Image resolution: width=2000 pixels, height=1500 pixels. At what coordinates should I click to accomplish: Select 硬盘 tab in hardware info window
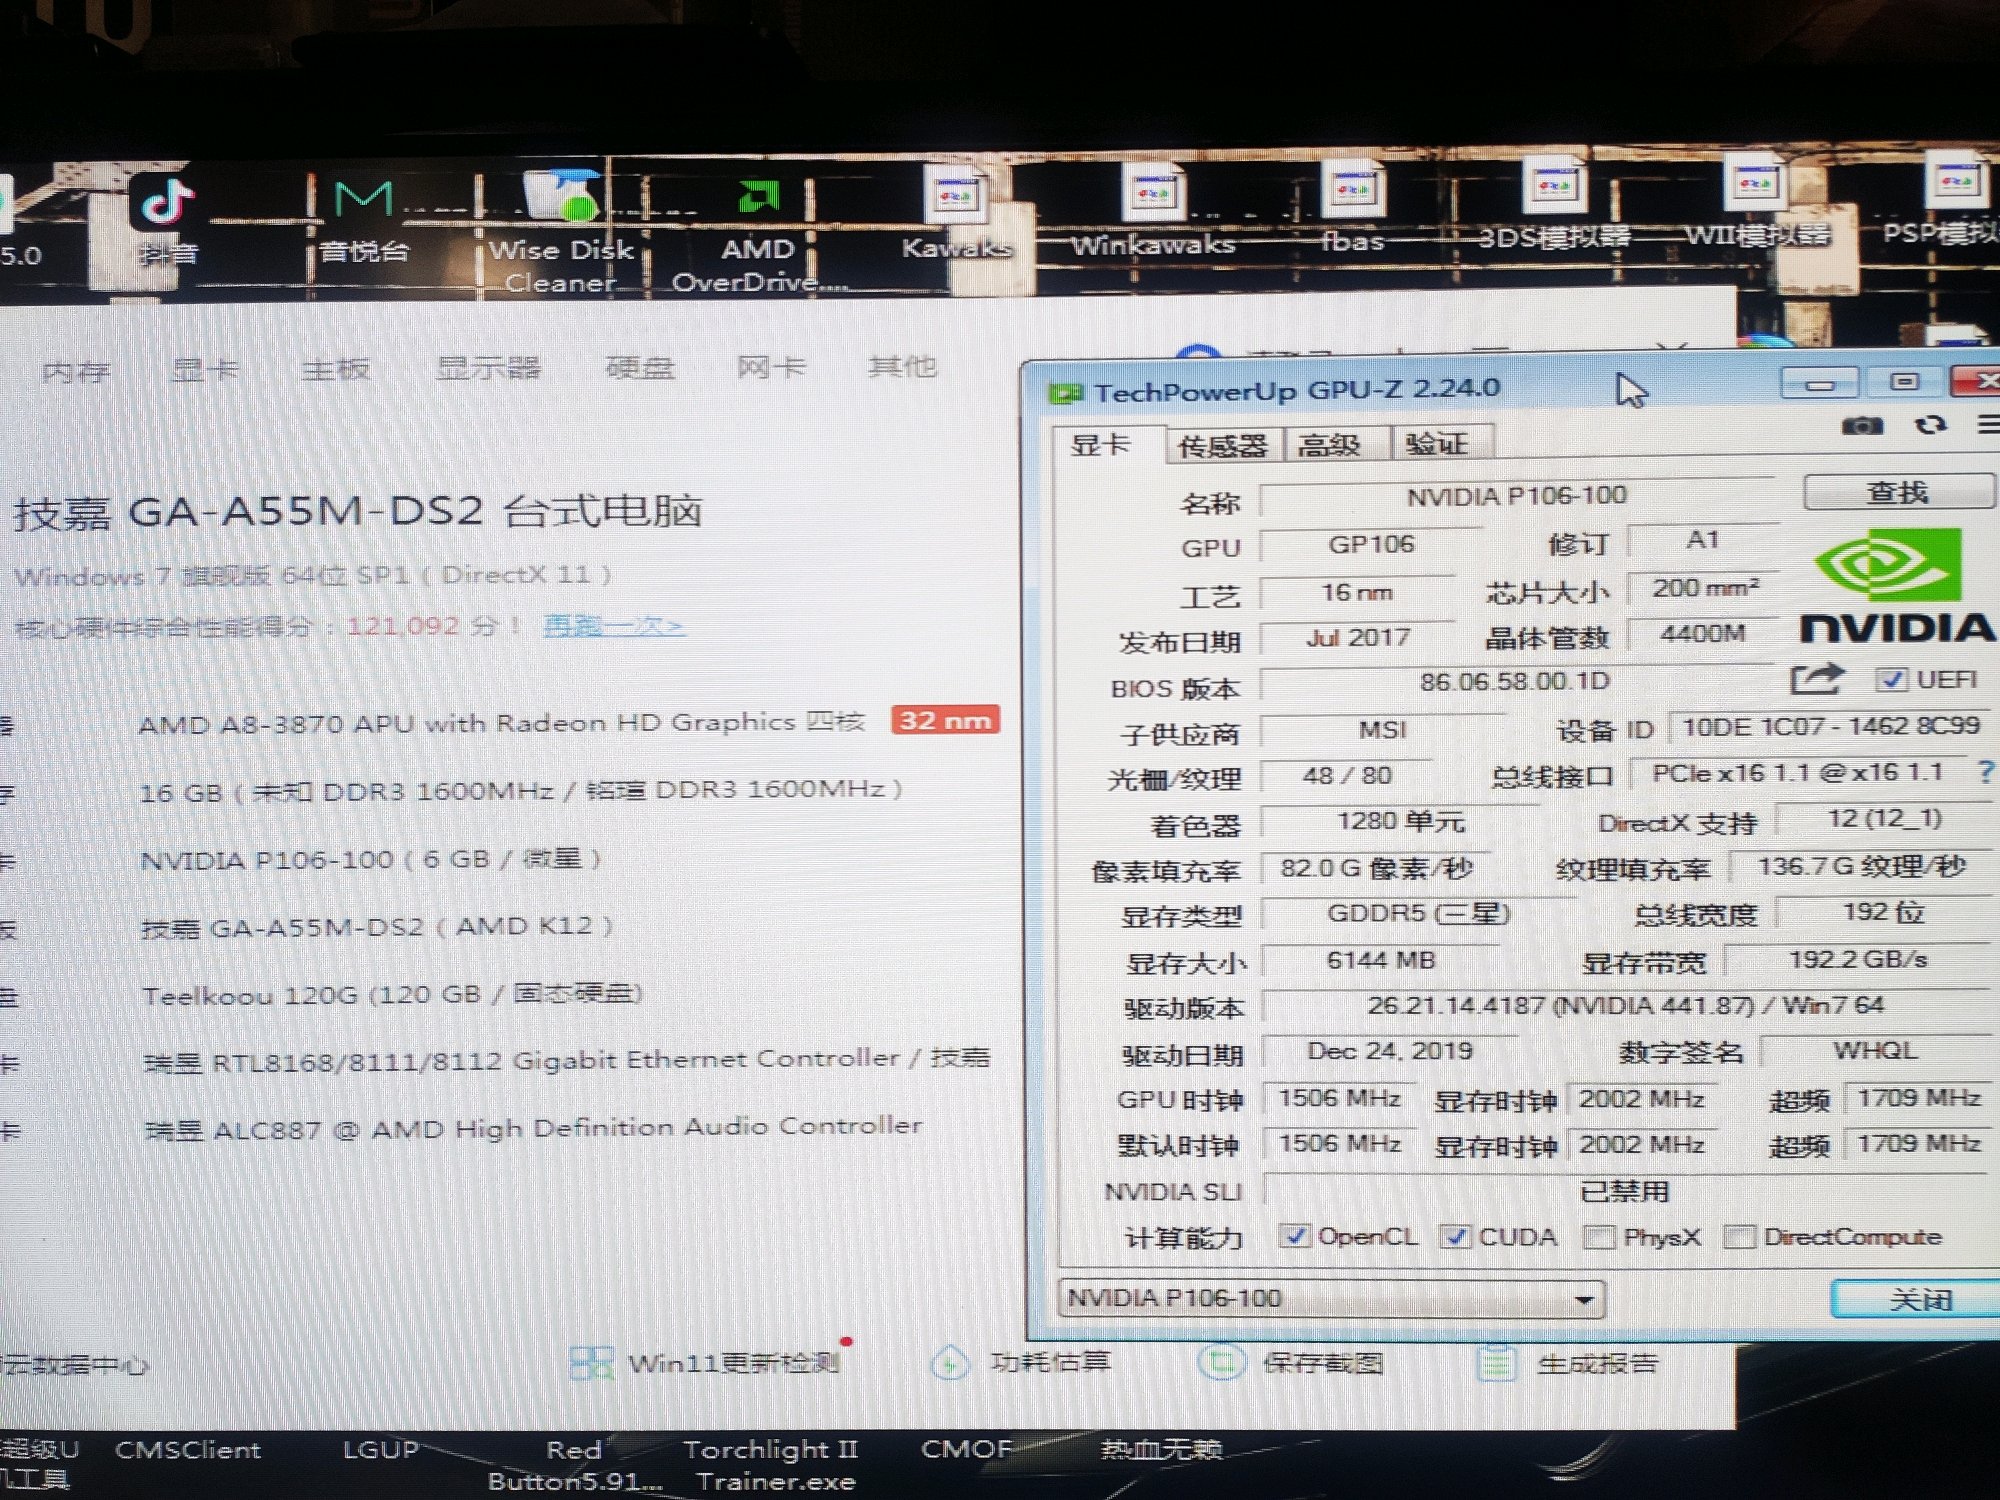pyautogui.click(x=640, y=368)
